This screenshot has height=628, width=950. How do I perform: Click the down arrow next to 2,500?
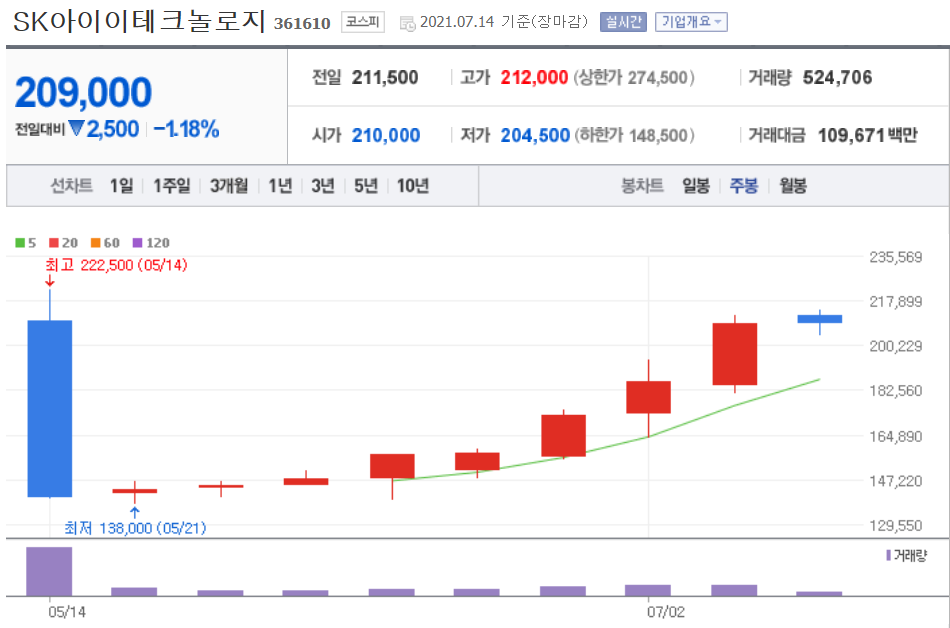click(76, 128)
